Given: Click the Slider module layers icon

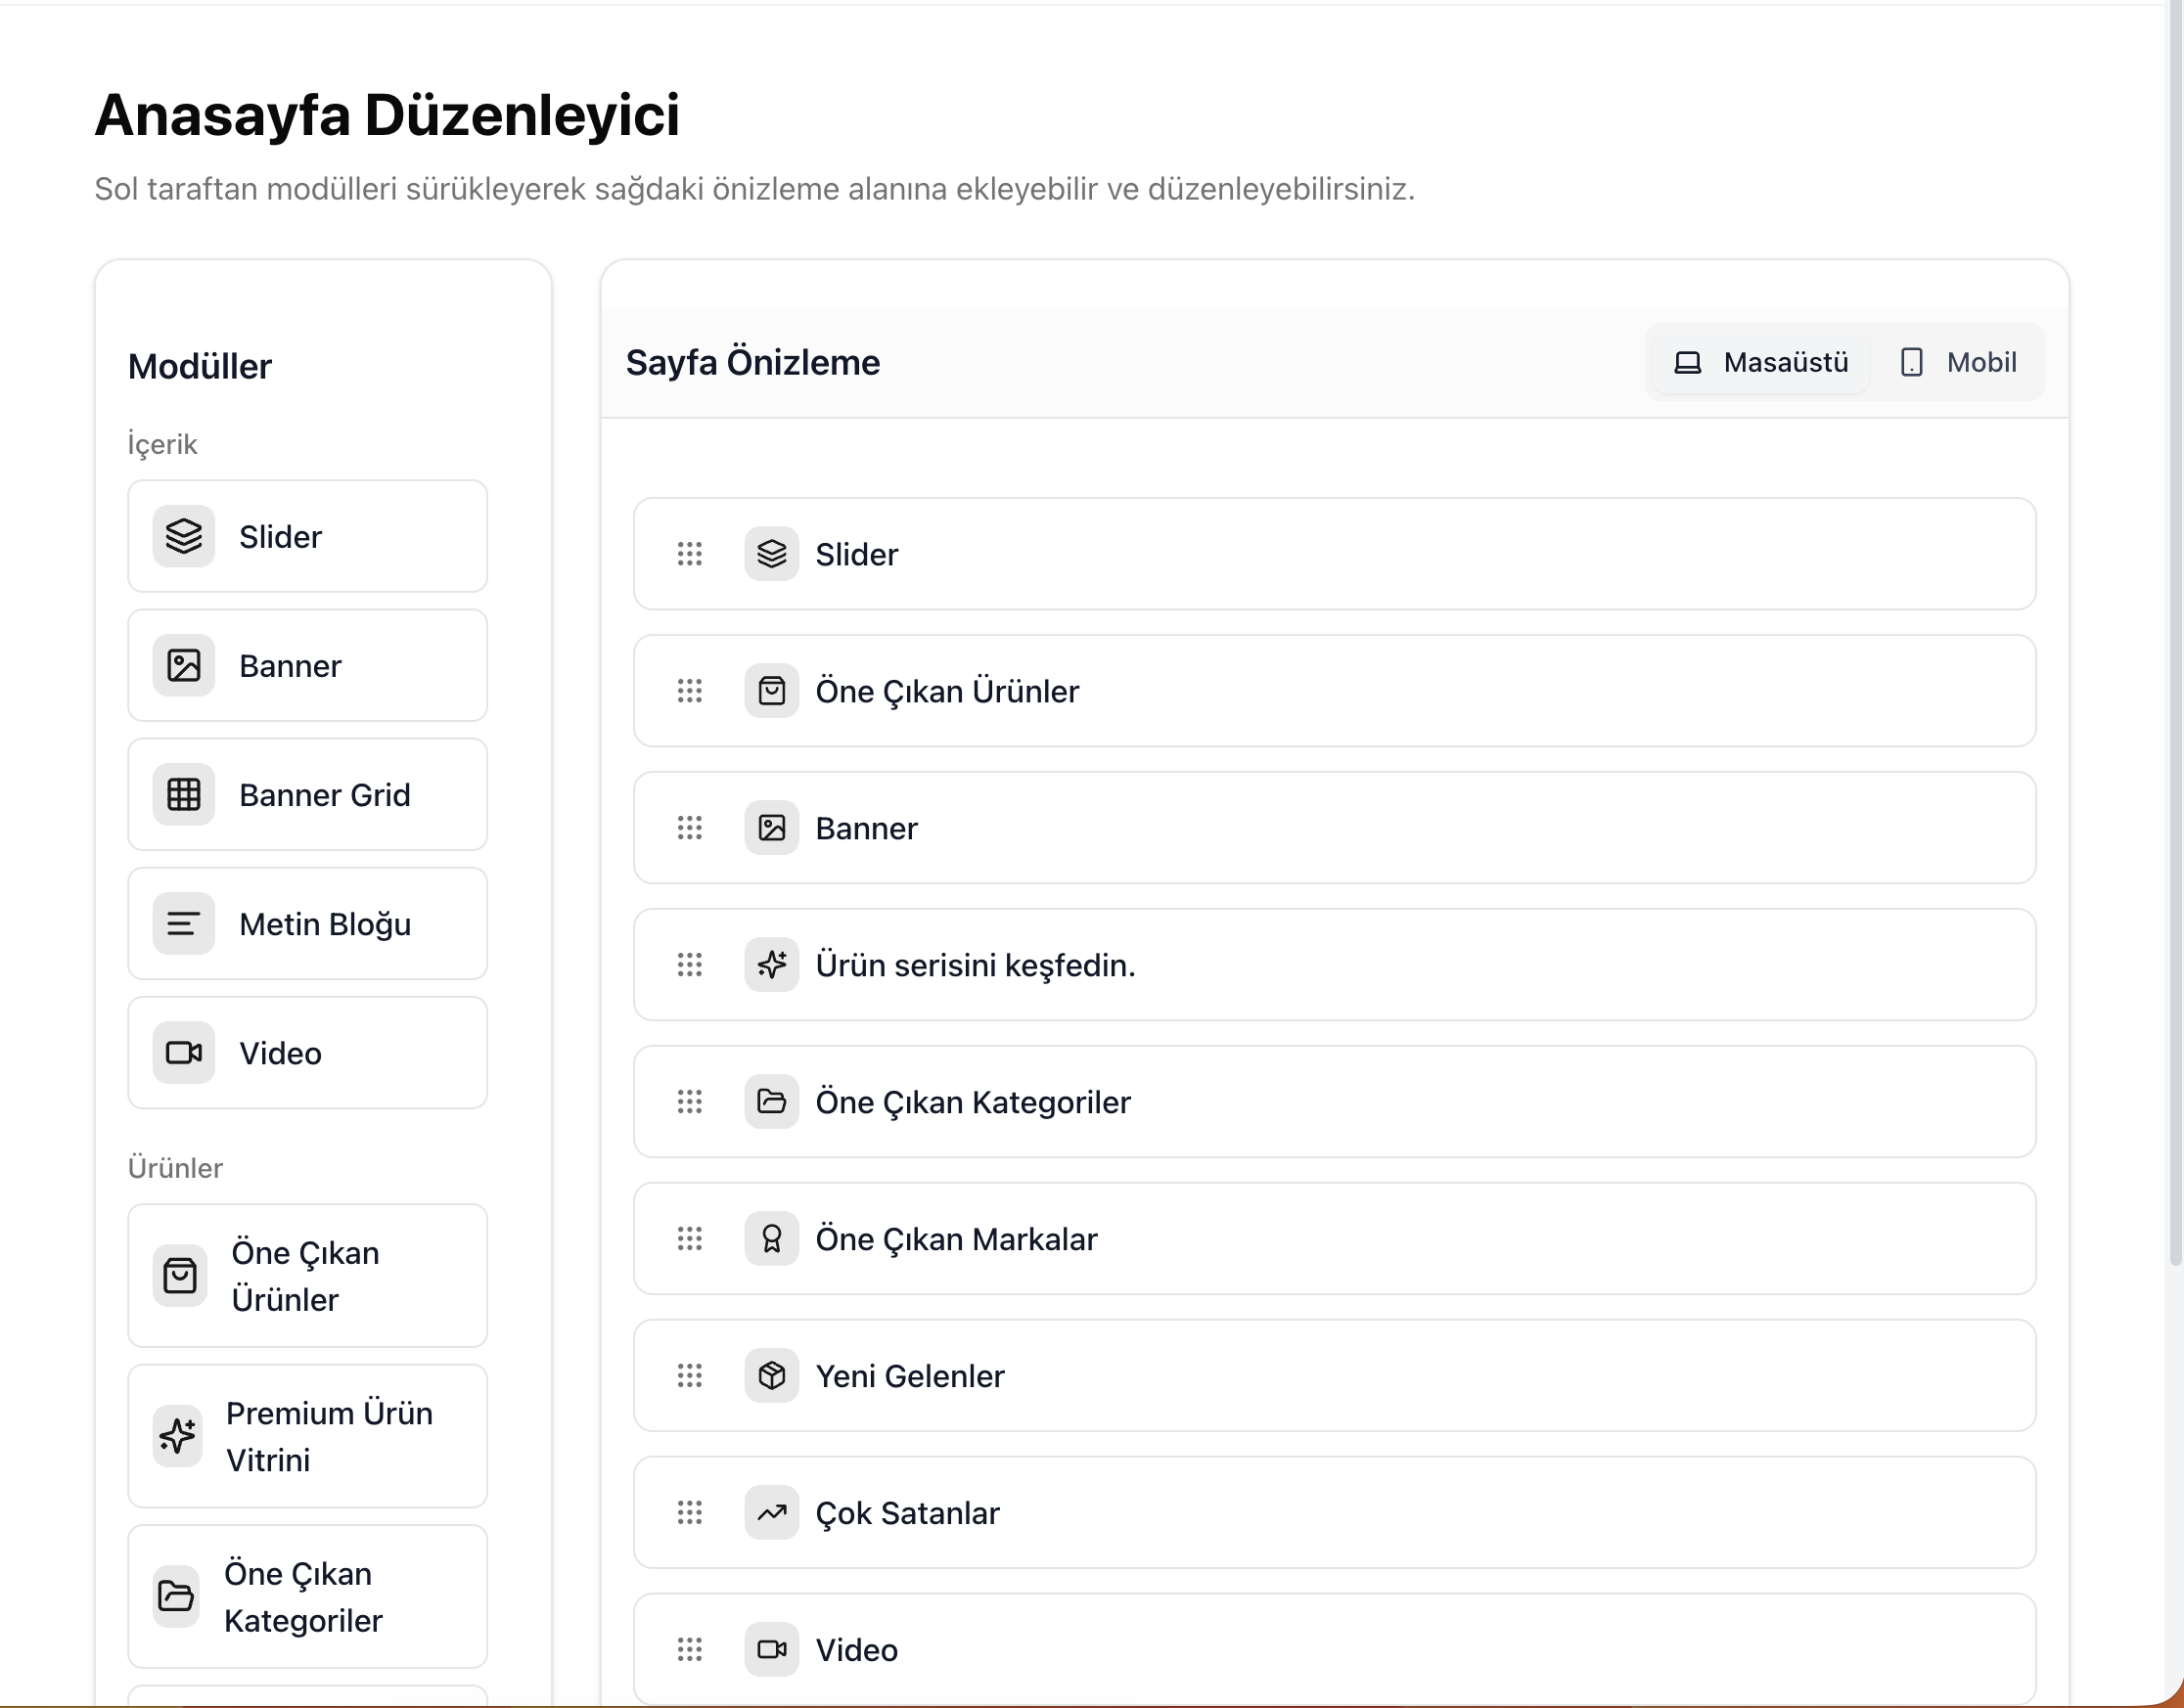Looking at the screenshot, I should tap(184, 536).
